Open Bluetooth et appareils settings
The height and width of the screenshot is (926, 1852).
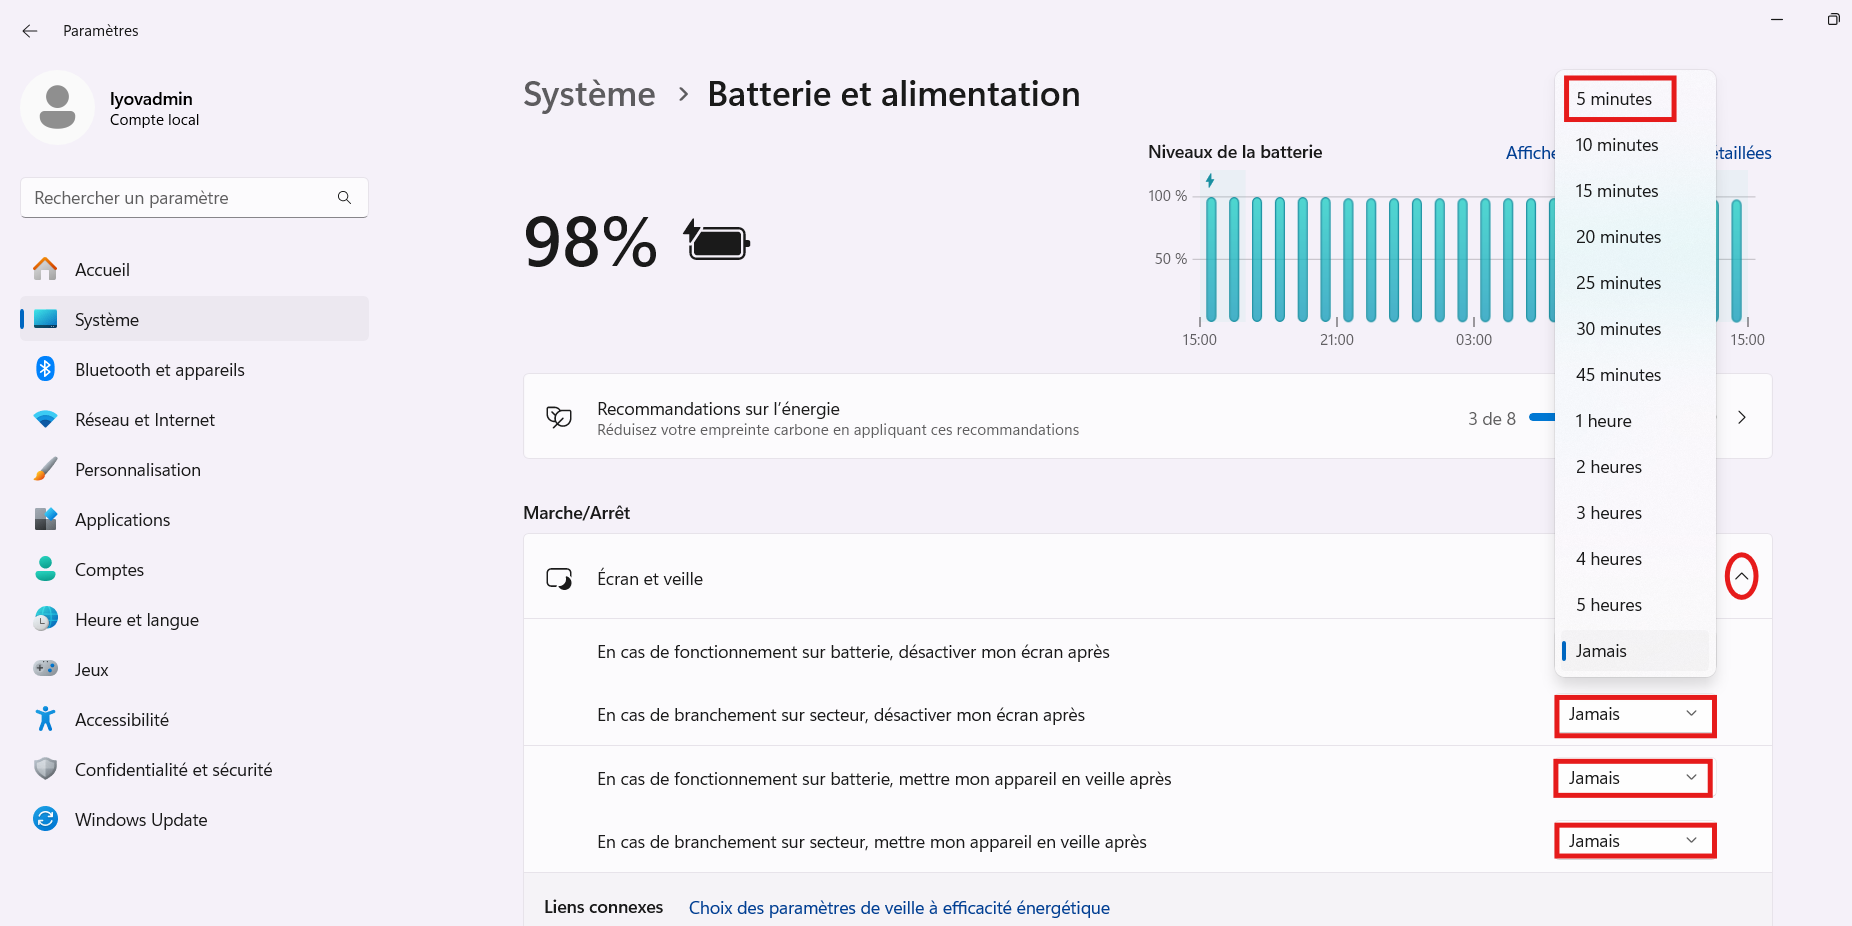(x=159, y=370)
